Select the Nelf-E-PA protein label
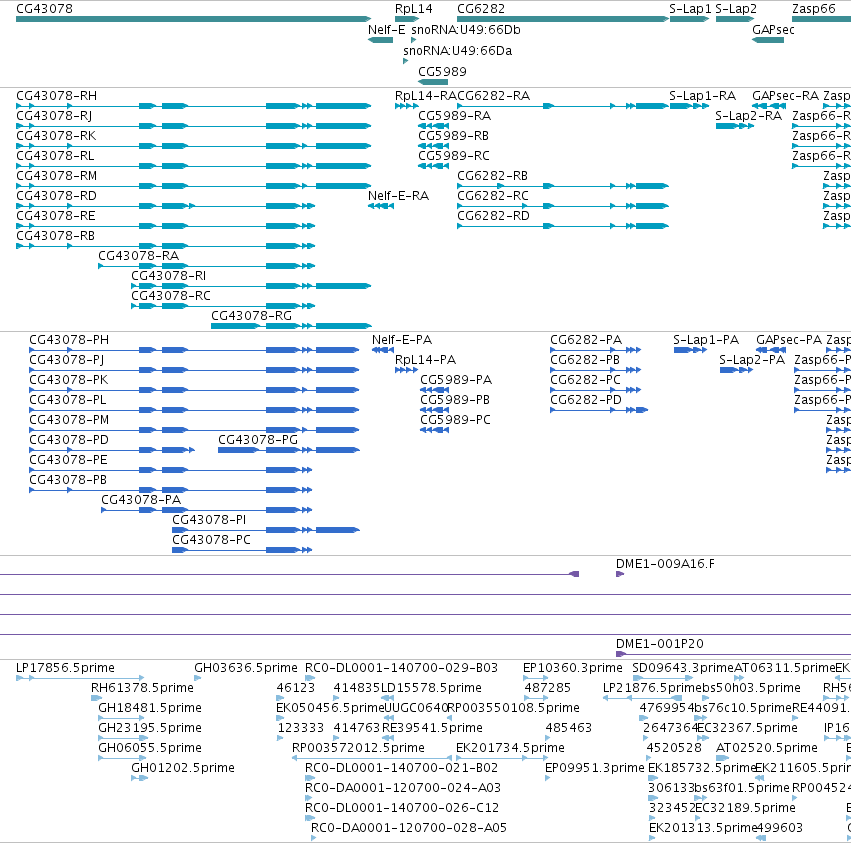 point(402,340)
